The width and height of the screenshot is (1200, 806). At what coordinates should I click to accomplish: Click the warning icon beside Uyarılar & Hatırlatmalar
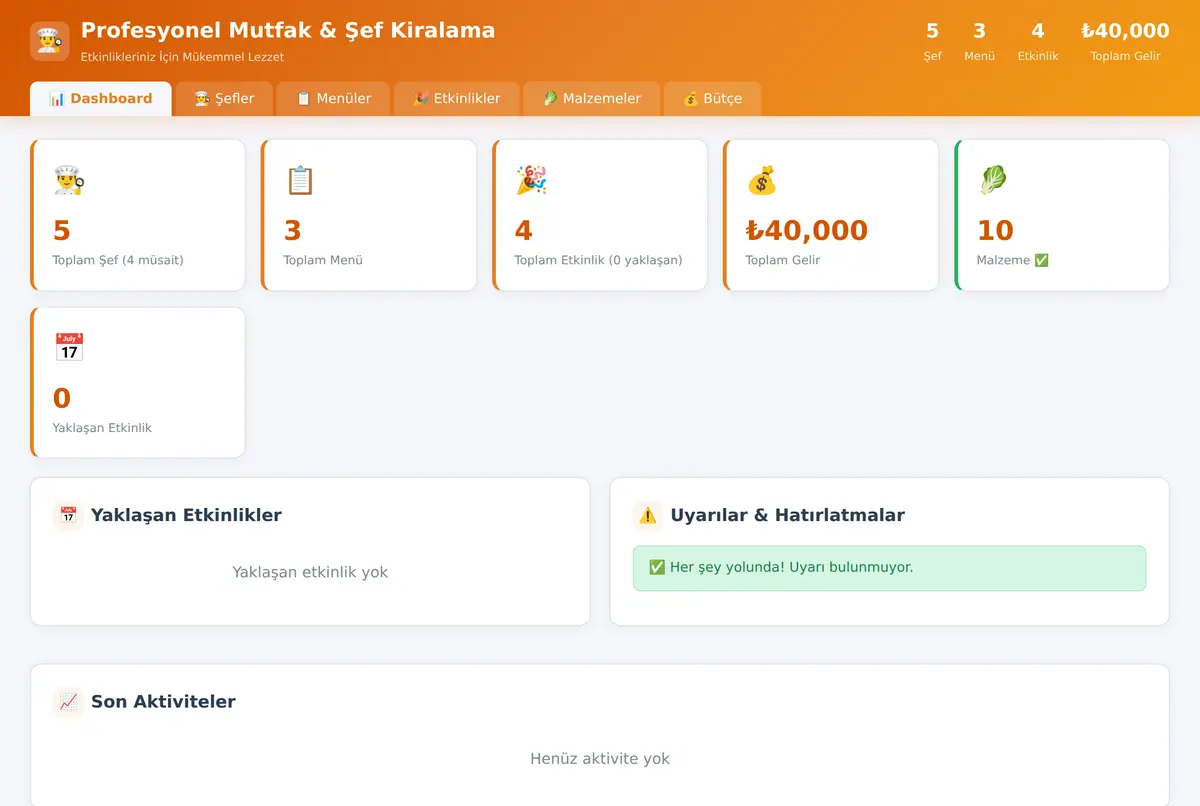[648, 515]
